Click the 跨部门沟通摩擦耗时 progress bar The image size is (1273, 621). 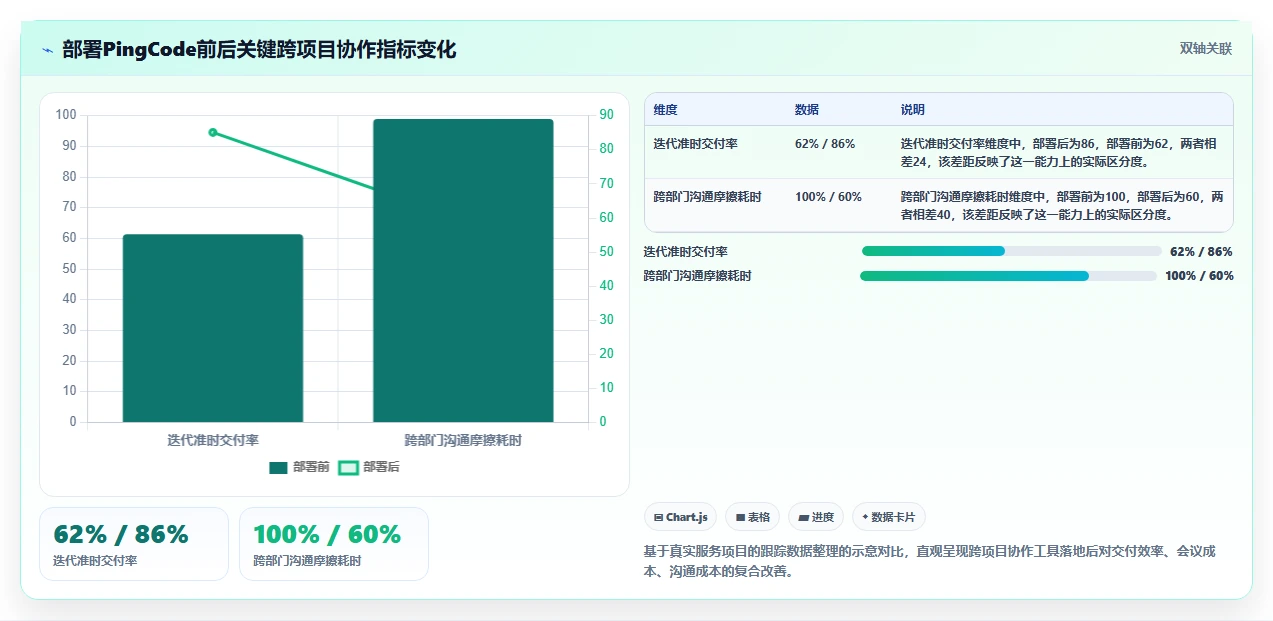(x=1008, y=276)
